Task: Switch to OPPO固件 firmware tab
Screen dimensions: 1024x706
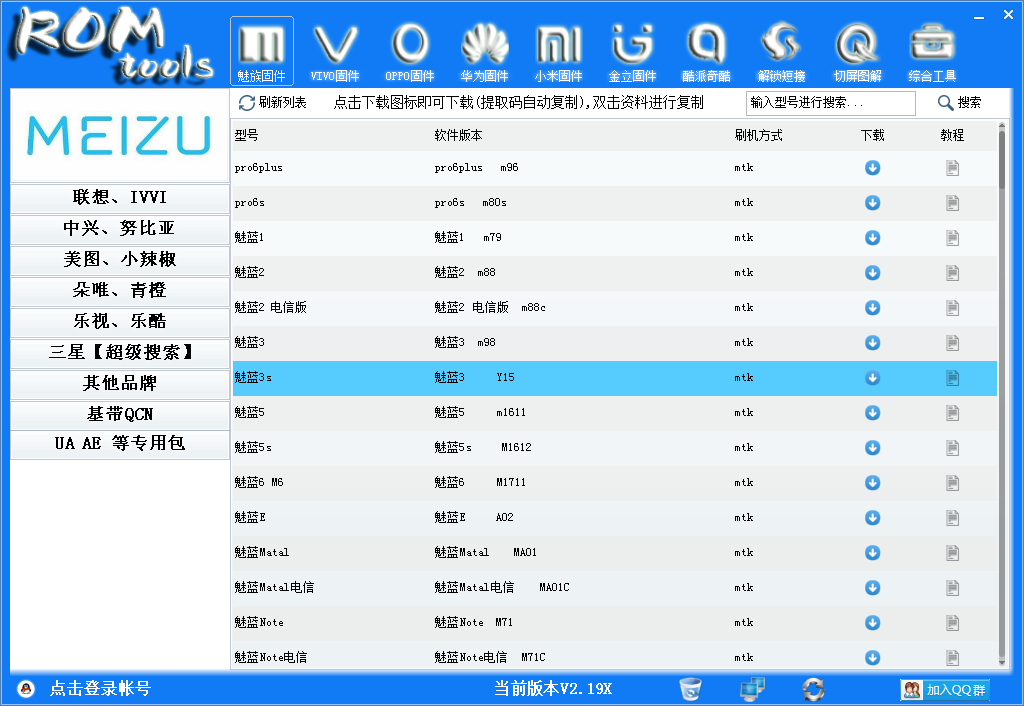Action: pyautogui.click(x=409, y=51)
